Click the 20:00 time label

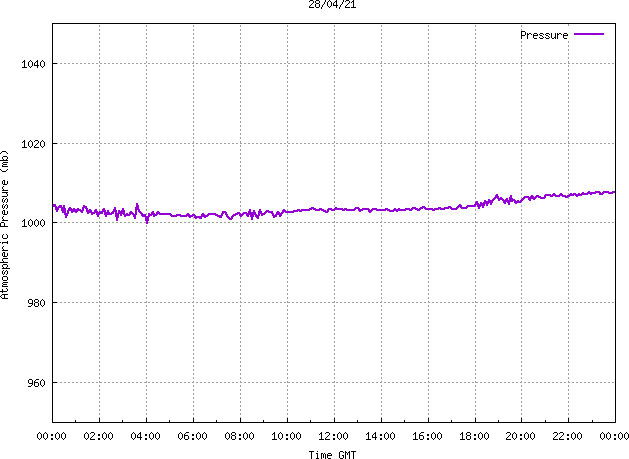click(520, 436)
